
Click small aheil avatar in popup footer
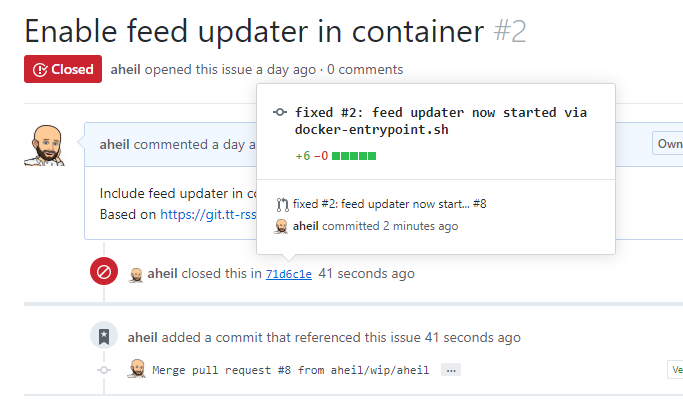[x=281, y=226]
